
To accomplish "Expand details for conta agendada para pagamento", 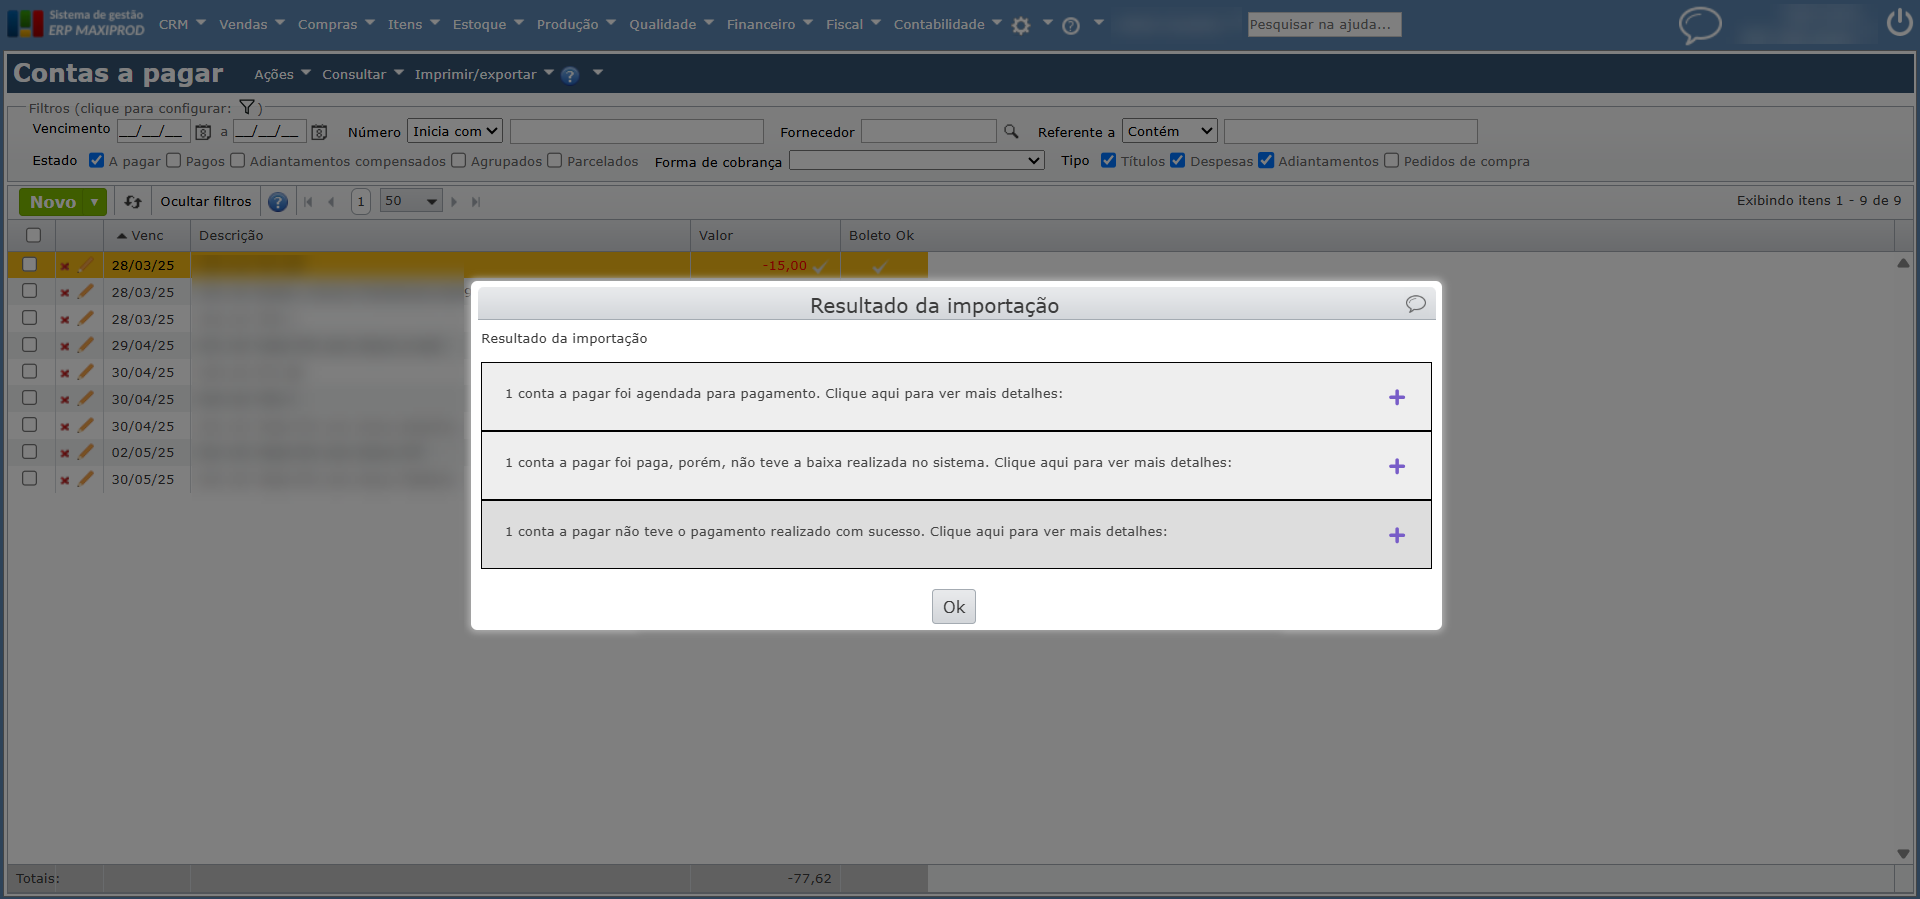I will pos(1397,397).
